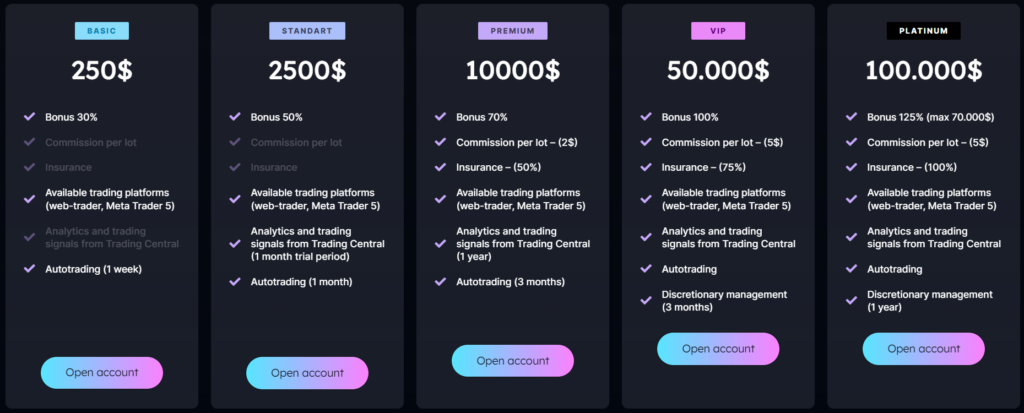Click checkmark next to Basic Autotrading (1 week)
The image size is (1024, 413).
pos(30,268)
